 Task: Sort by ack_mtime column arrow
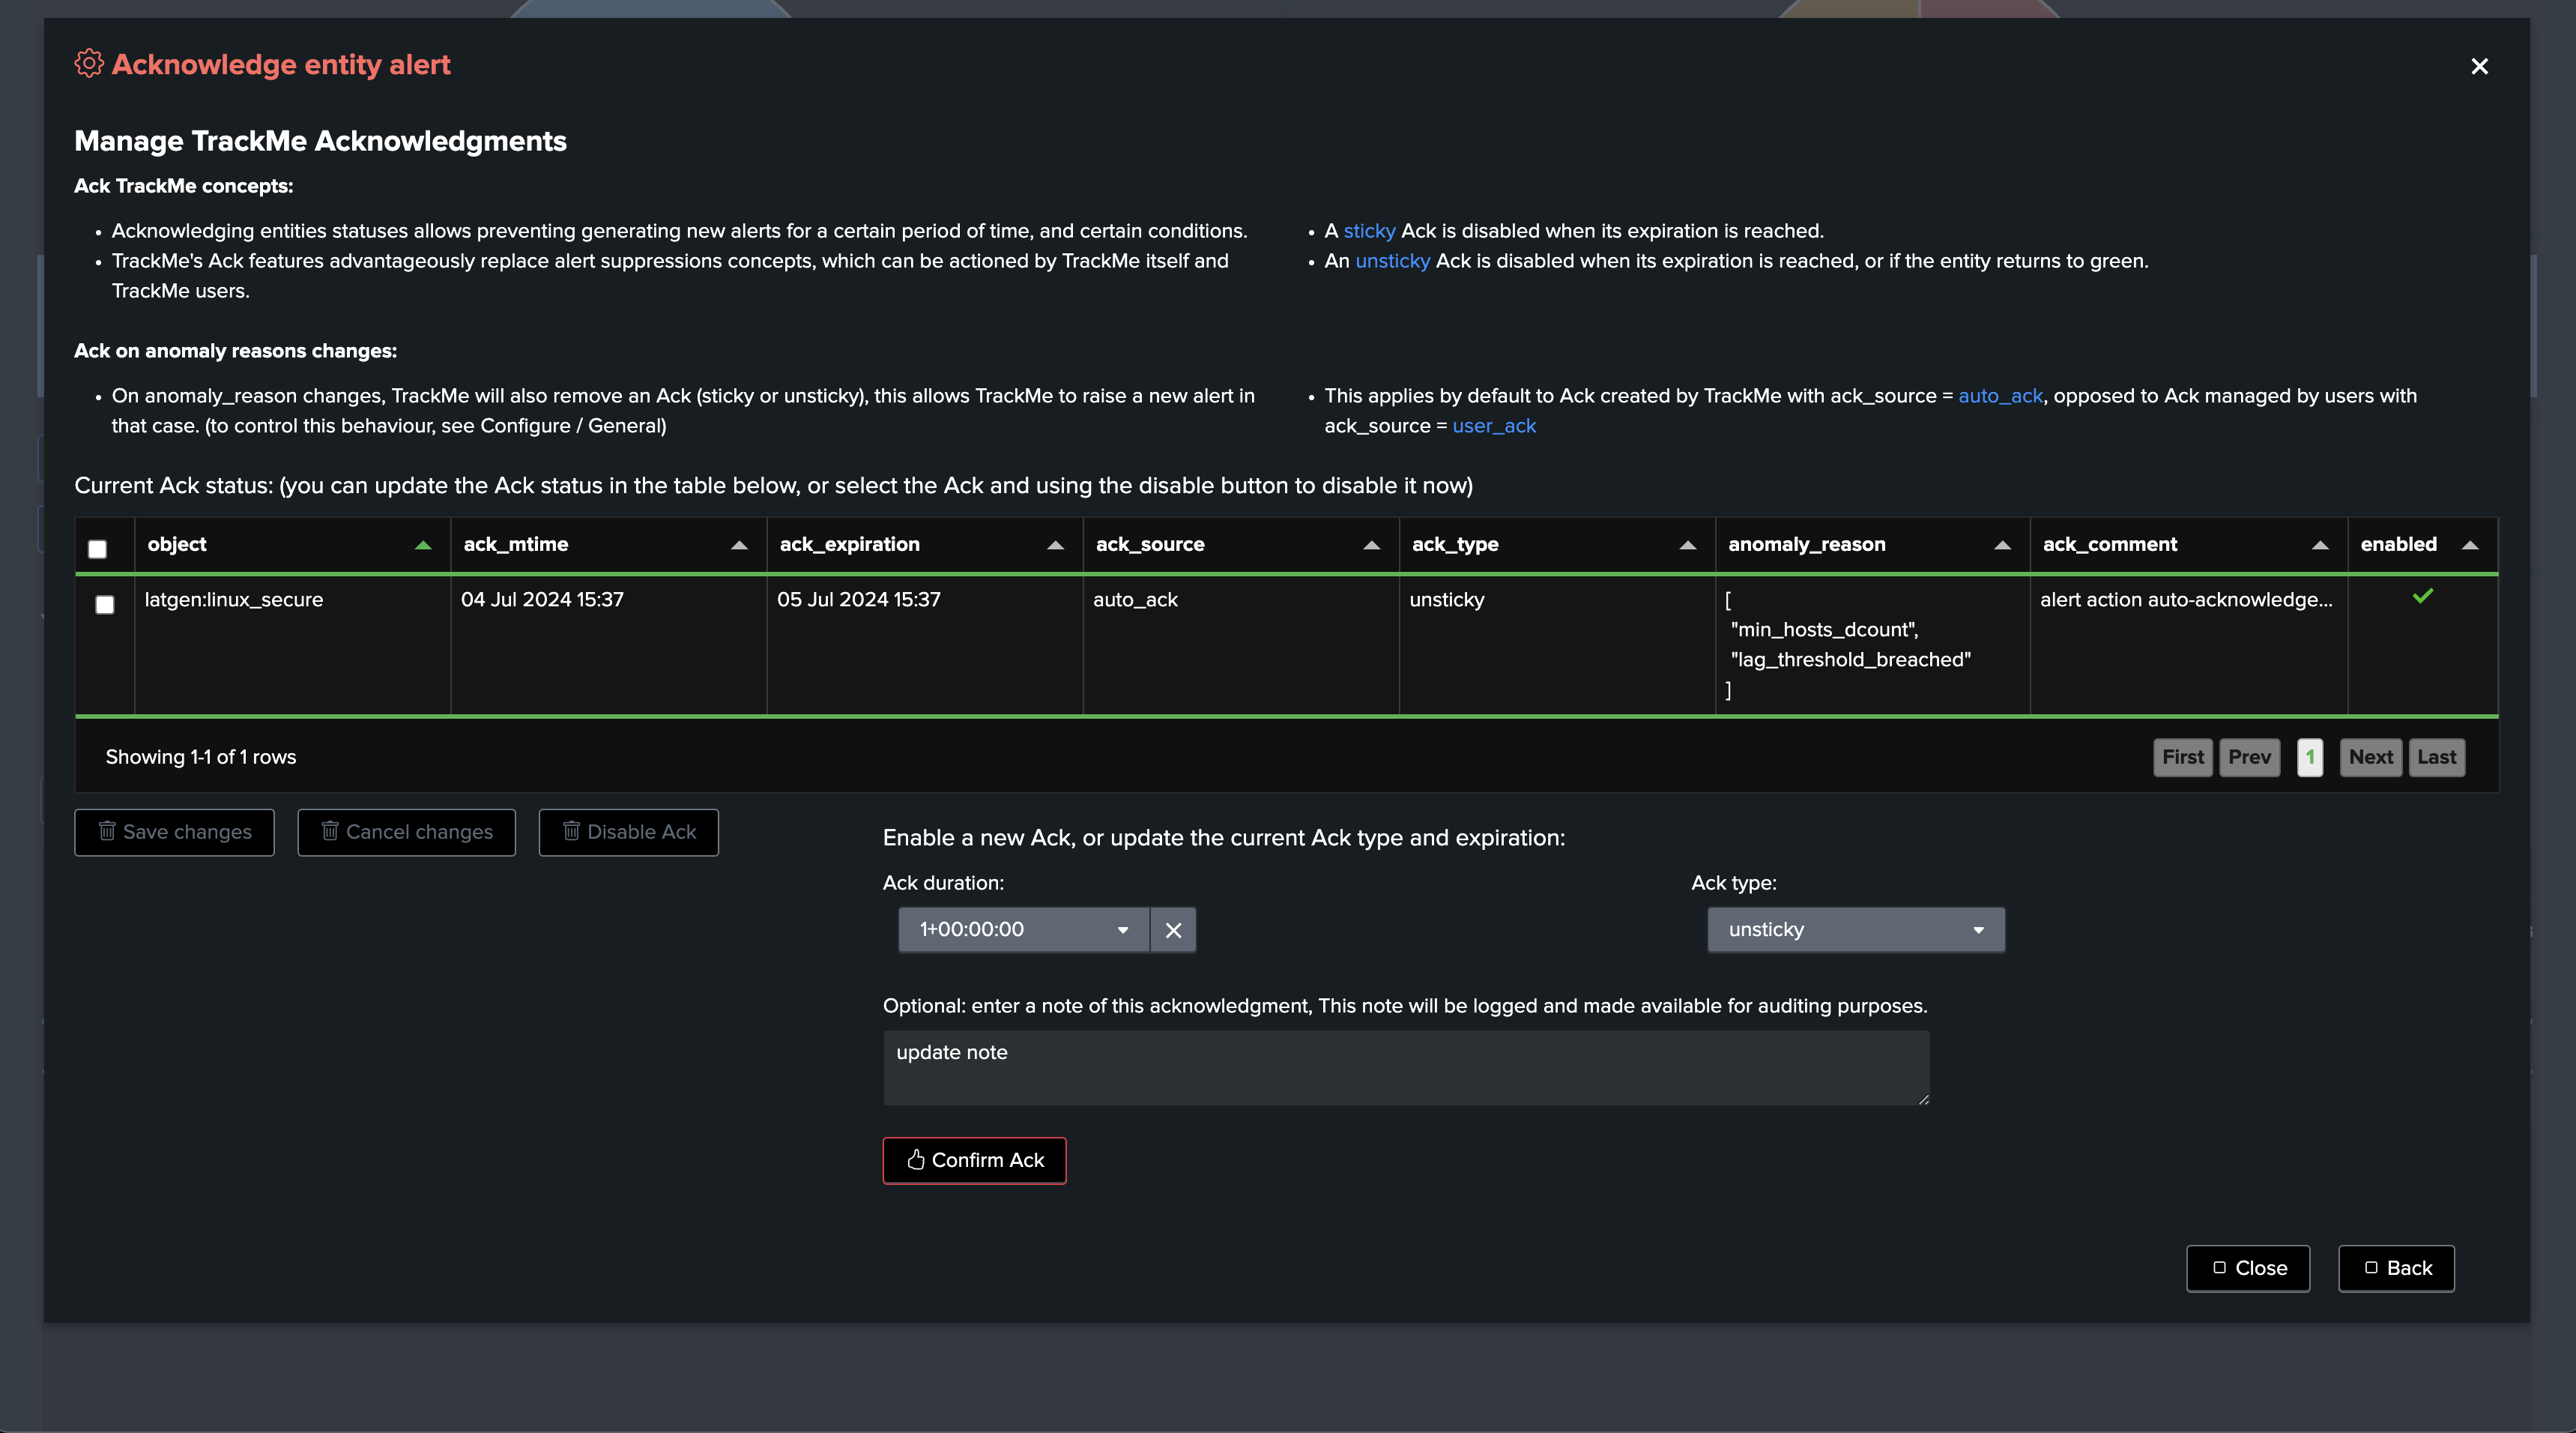pos(739,545)
